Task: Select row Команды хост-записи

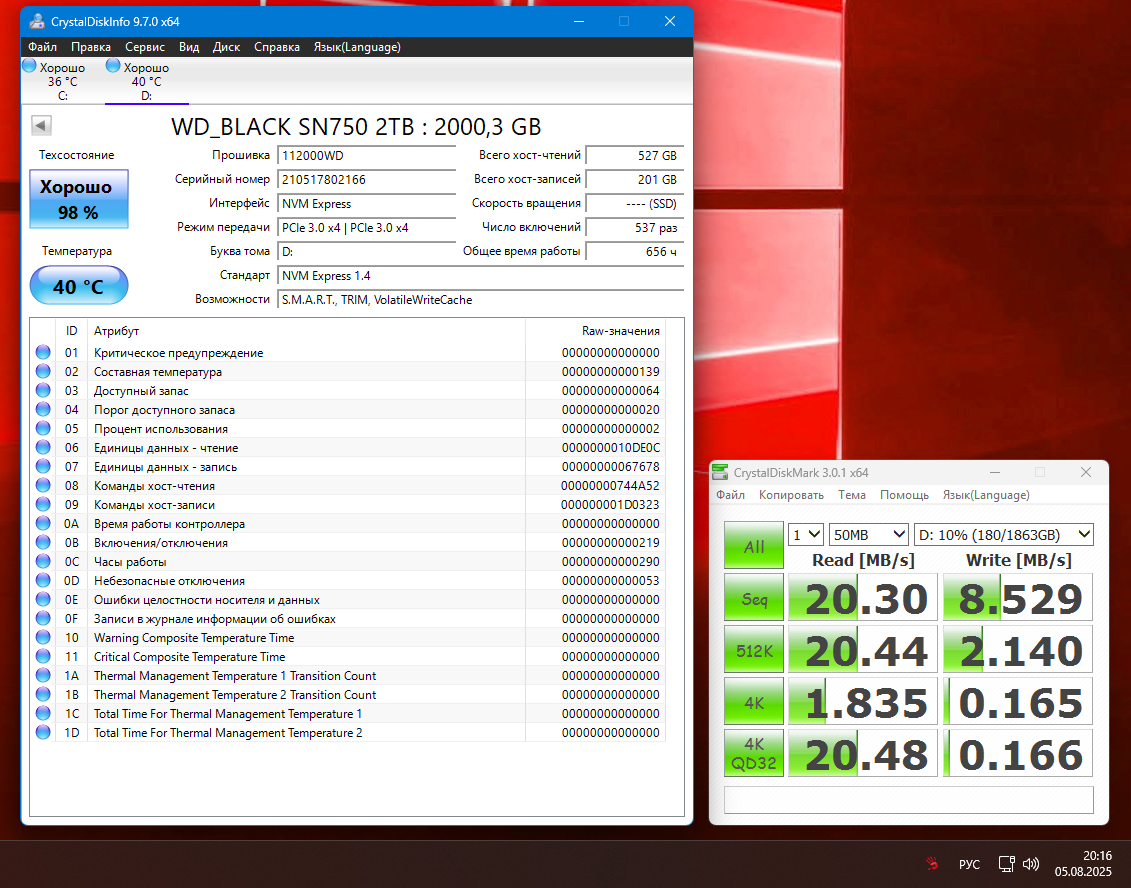Action: [348, 504]
